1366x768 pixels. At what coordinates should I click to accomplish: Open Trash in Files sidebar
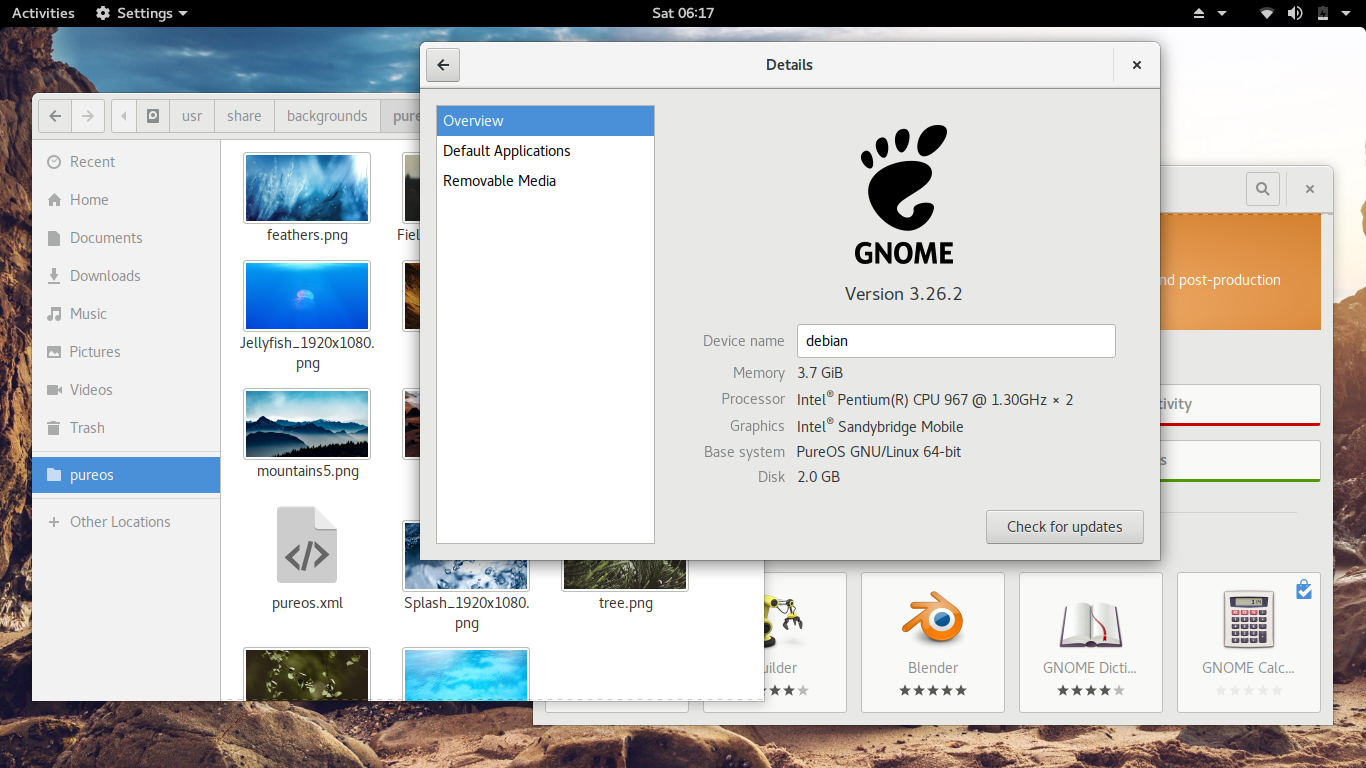tap(126, 428)
